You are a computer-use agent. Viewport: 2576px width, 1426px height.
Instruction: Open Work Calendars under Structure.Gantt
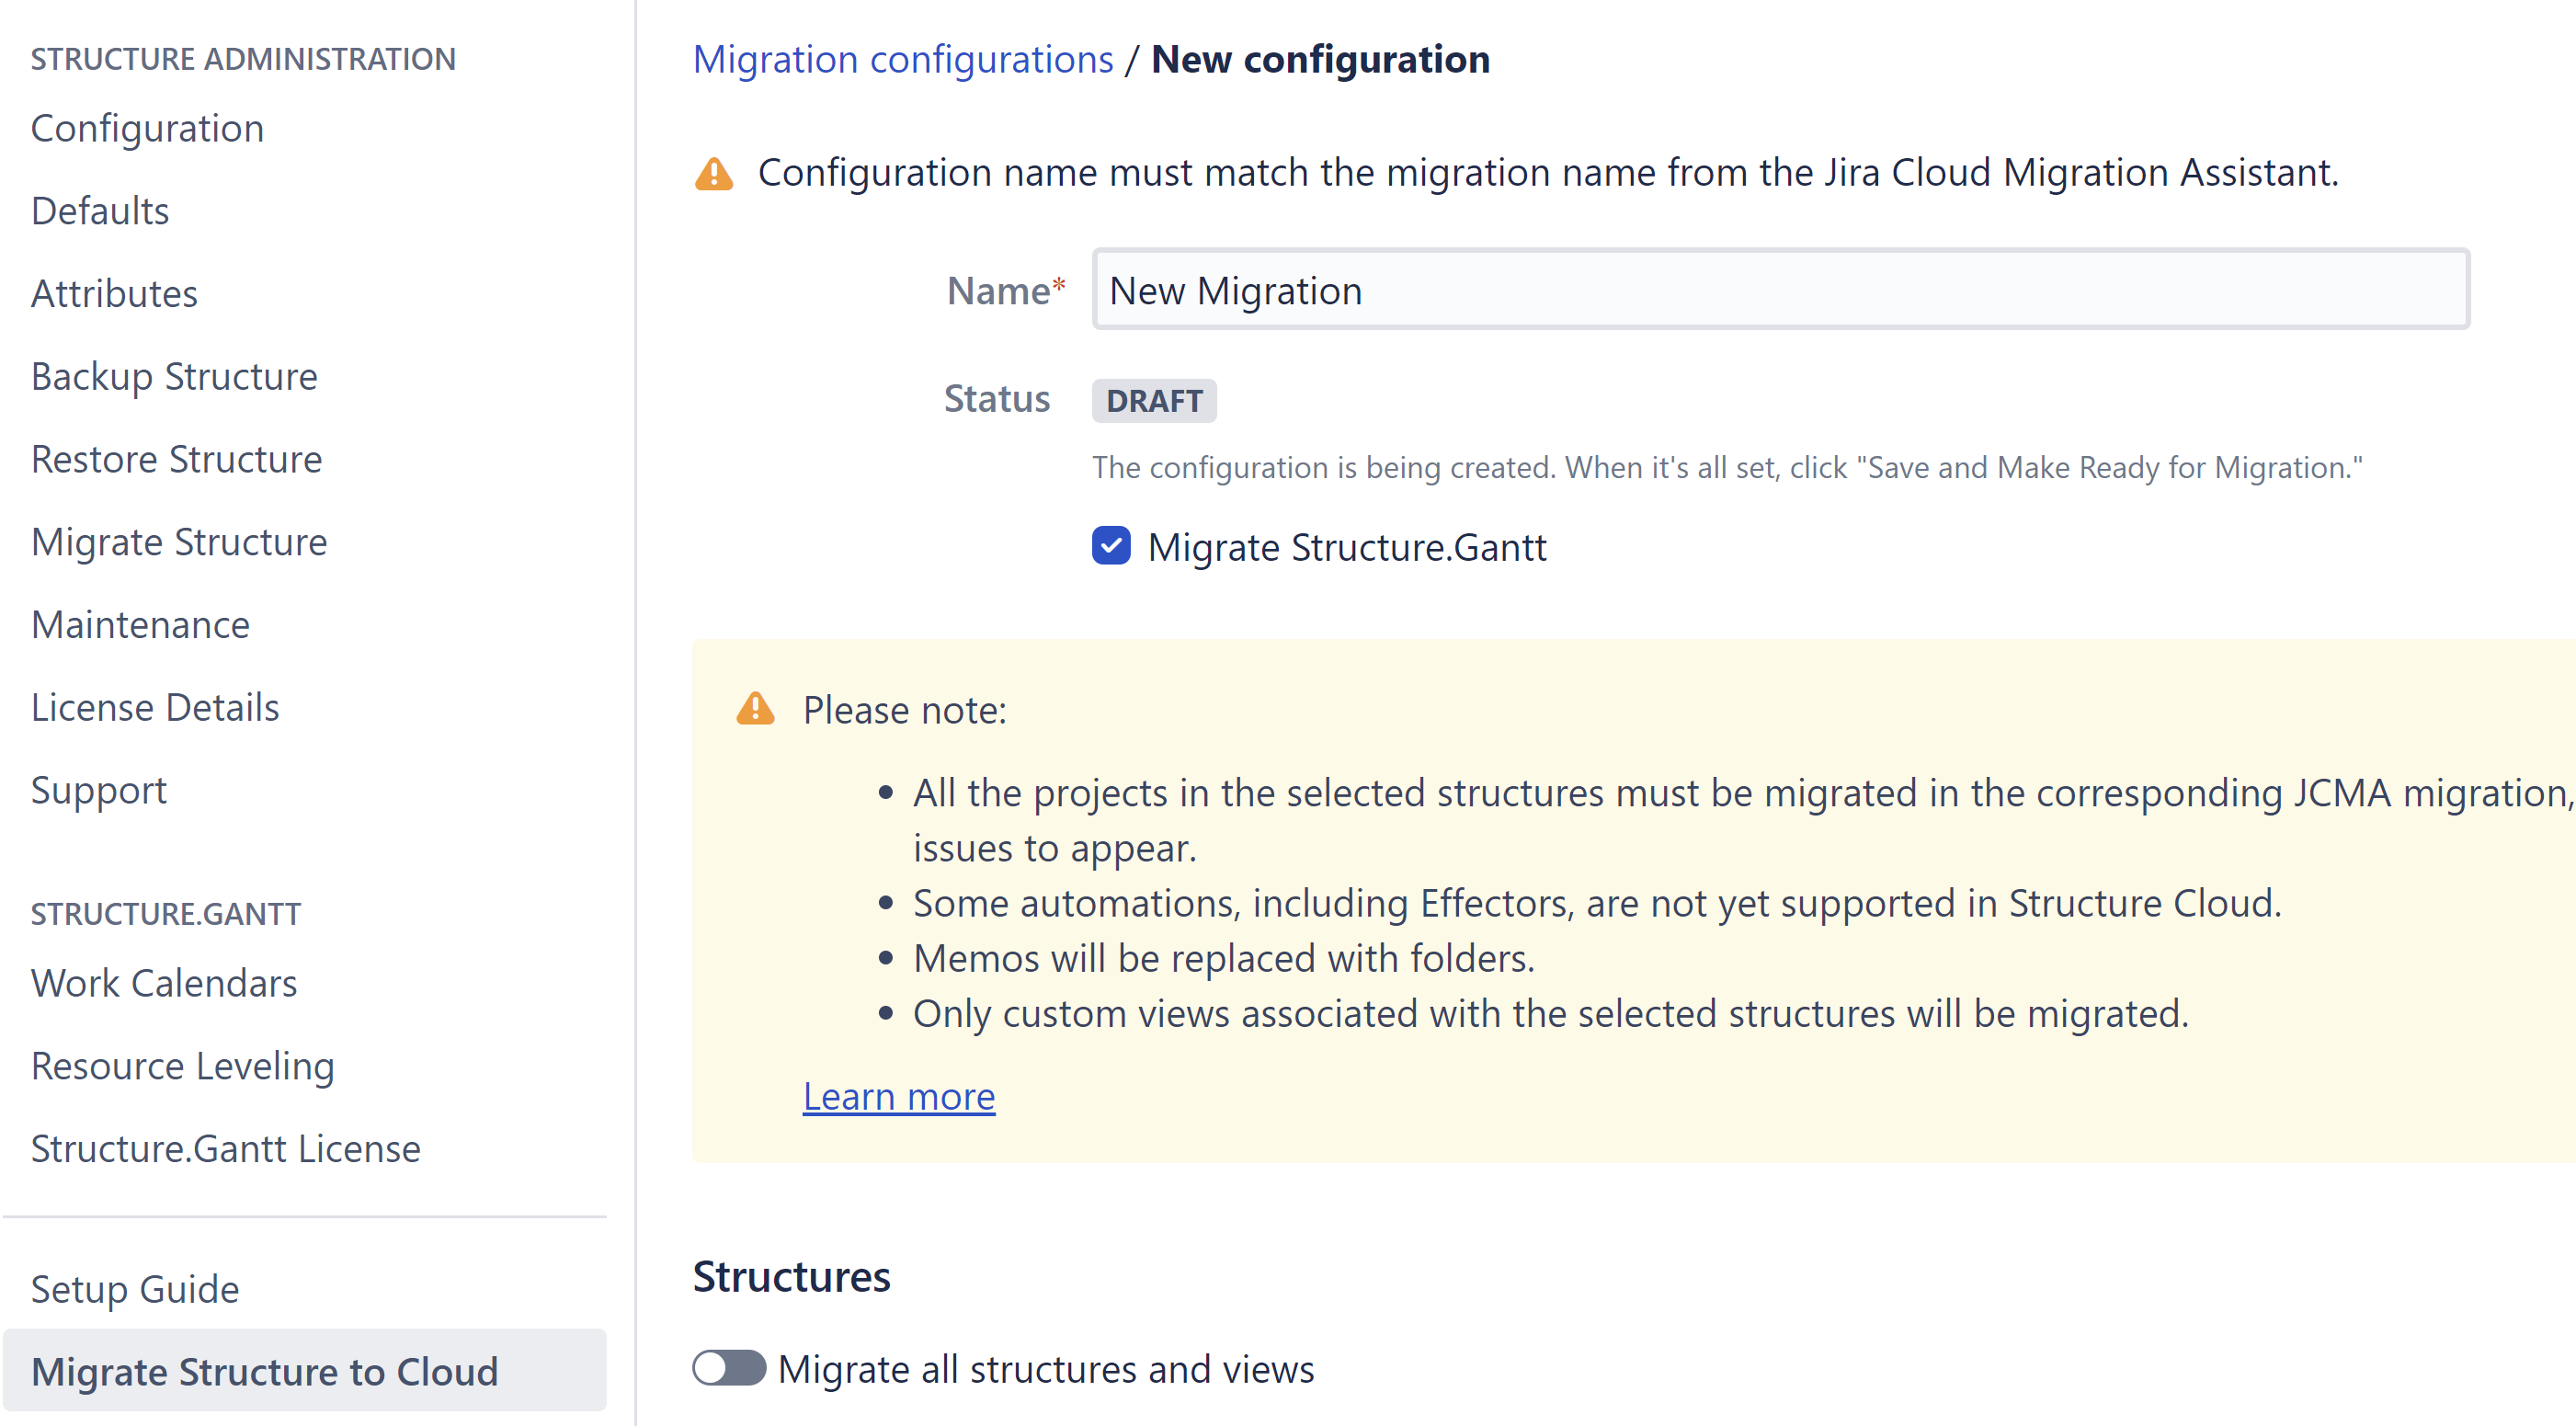coord(164,983)
